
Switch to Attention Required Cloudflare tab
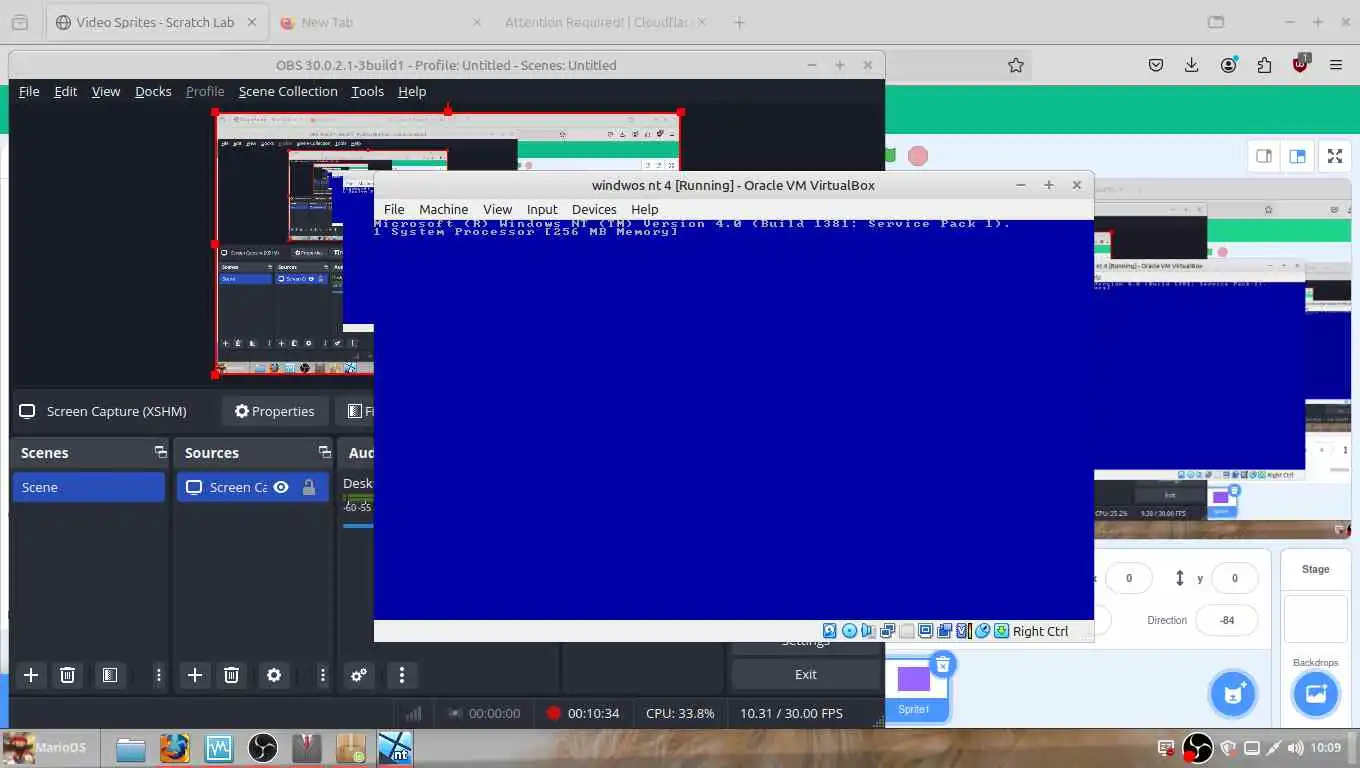point(606,22)
